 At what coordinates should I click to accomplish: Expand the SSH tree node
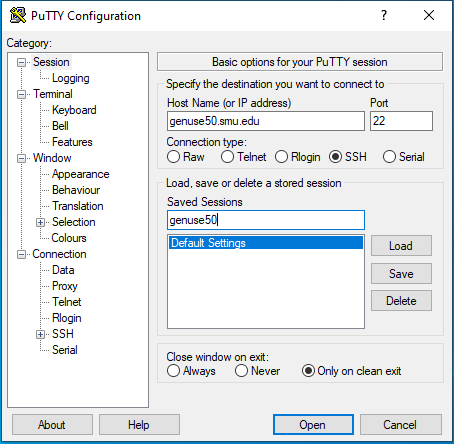coord(40,334)
